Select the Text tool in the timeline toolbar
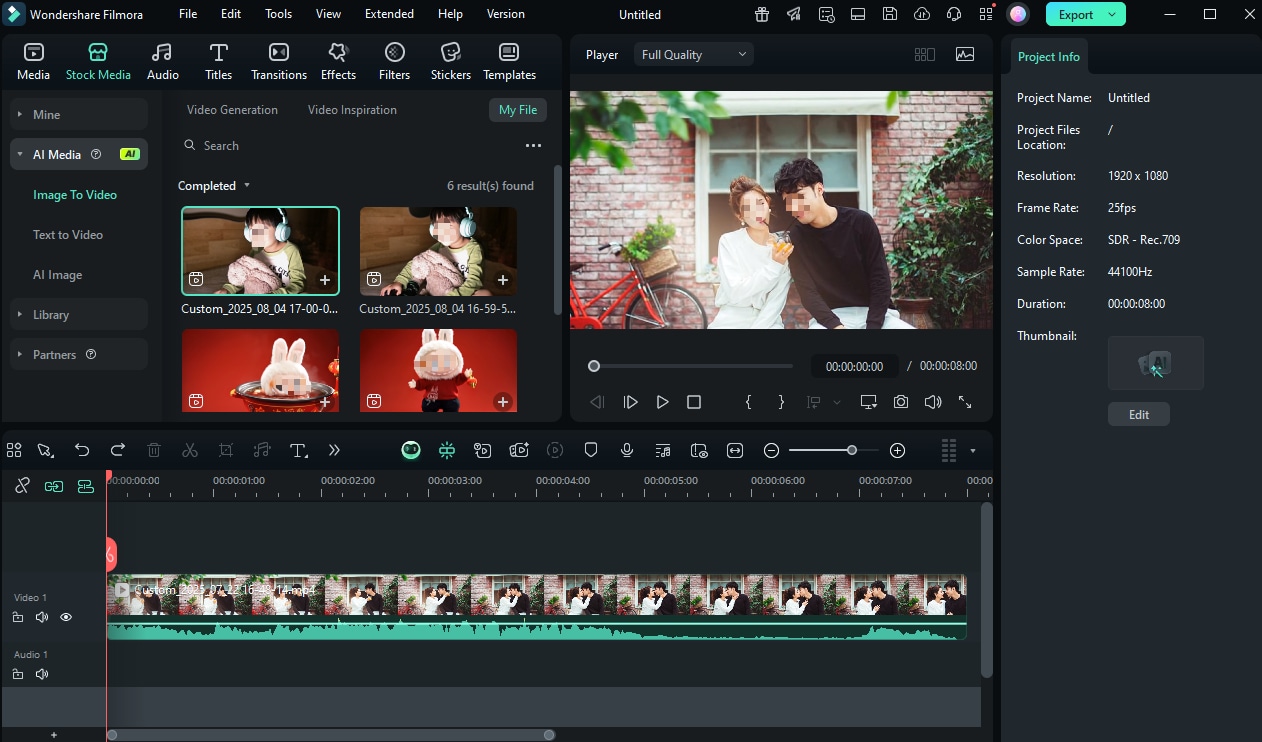Screen dimensions: 1262x742 (298, 451)
